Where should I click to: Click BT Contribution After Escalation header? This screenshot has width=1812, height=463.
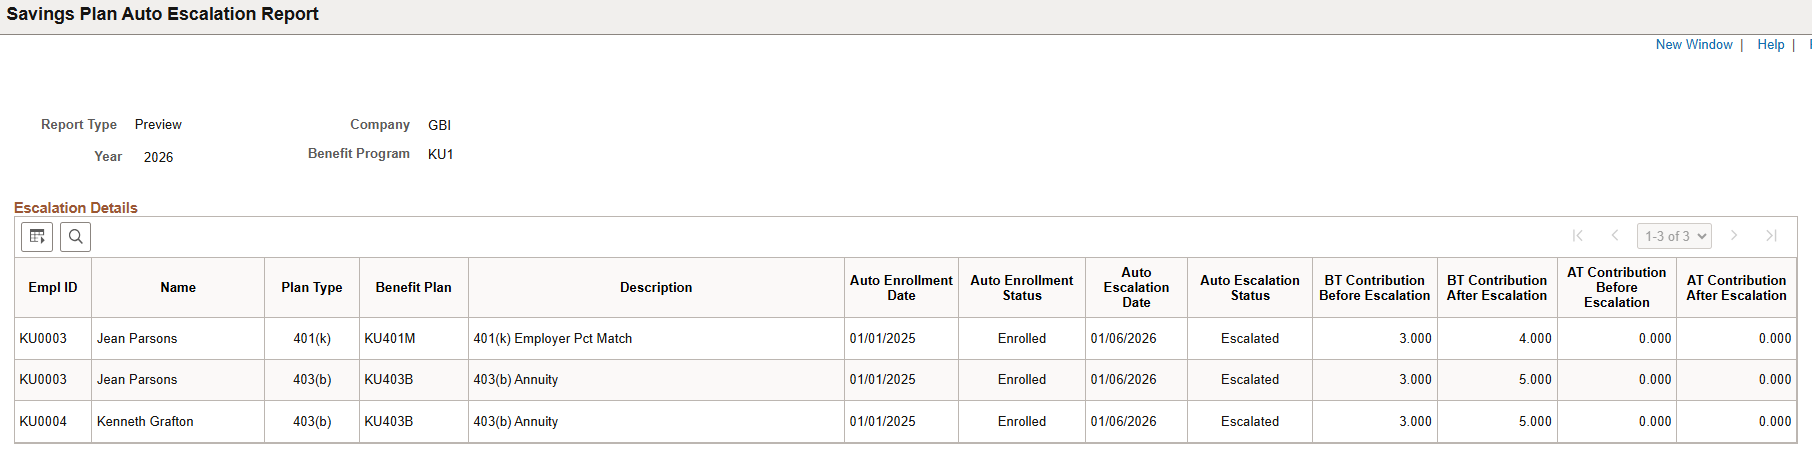coord(1497,288)
